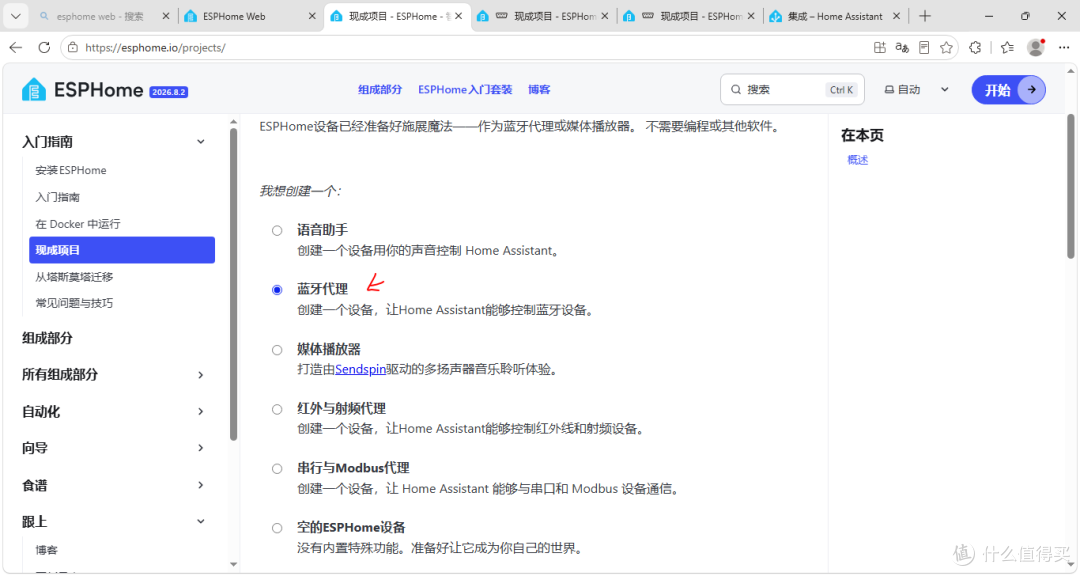Open 组成部分 in top navigation
This screenshot has height=576, width=1080.
pos(380,90)
